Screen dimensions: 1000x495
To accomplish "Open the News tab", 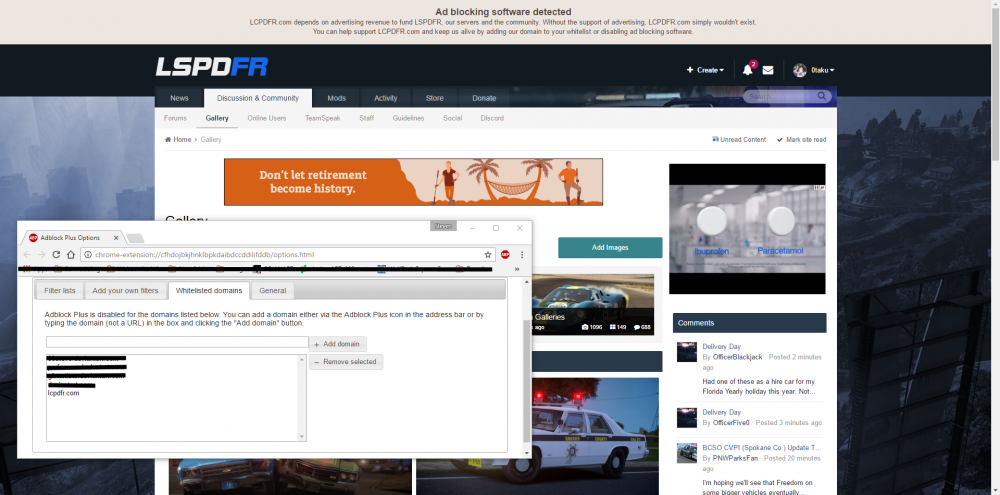I will [179, 98].
